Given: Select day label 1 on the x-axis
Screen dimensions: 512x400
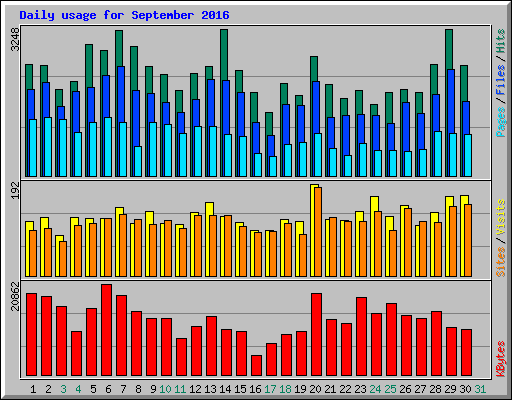Looking at the screenshot, I should (33, 389).
